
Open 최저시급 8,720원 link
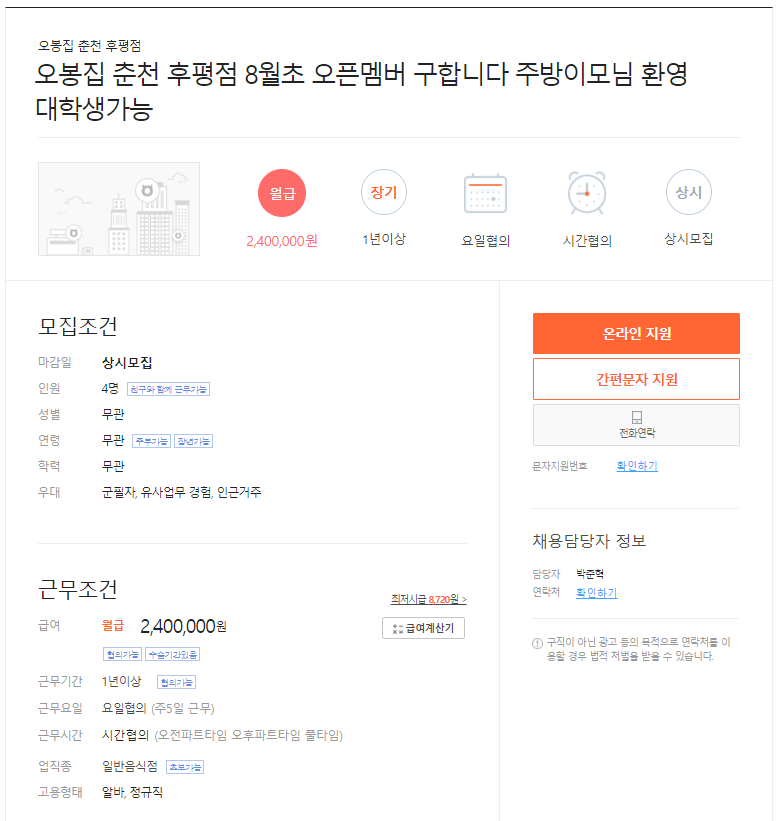point(429,600)
